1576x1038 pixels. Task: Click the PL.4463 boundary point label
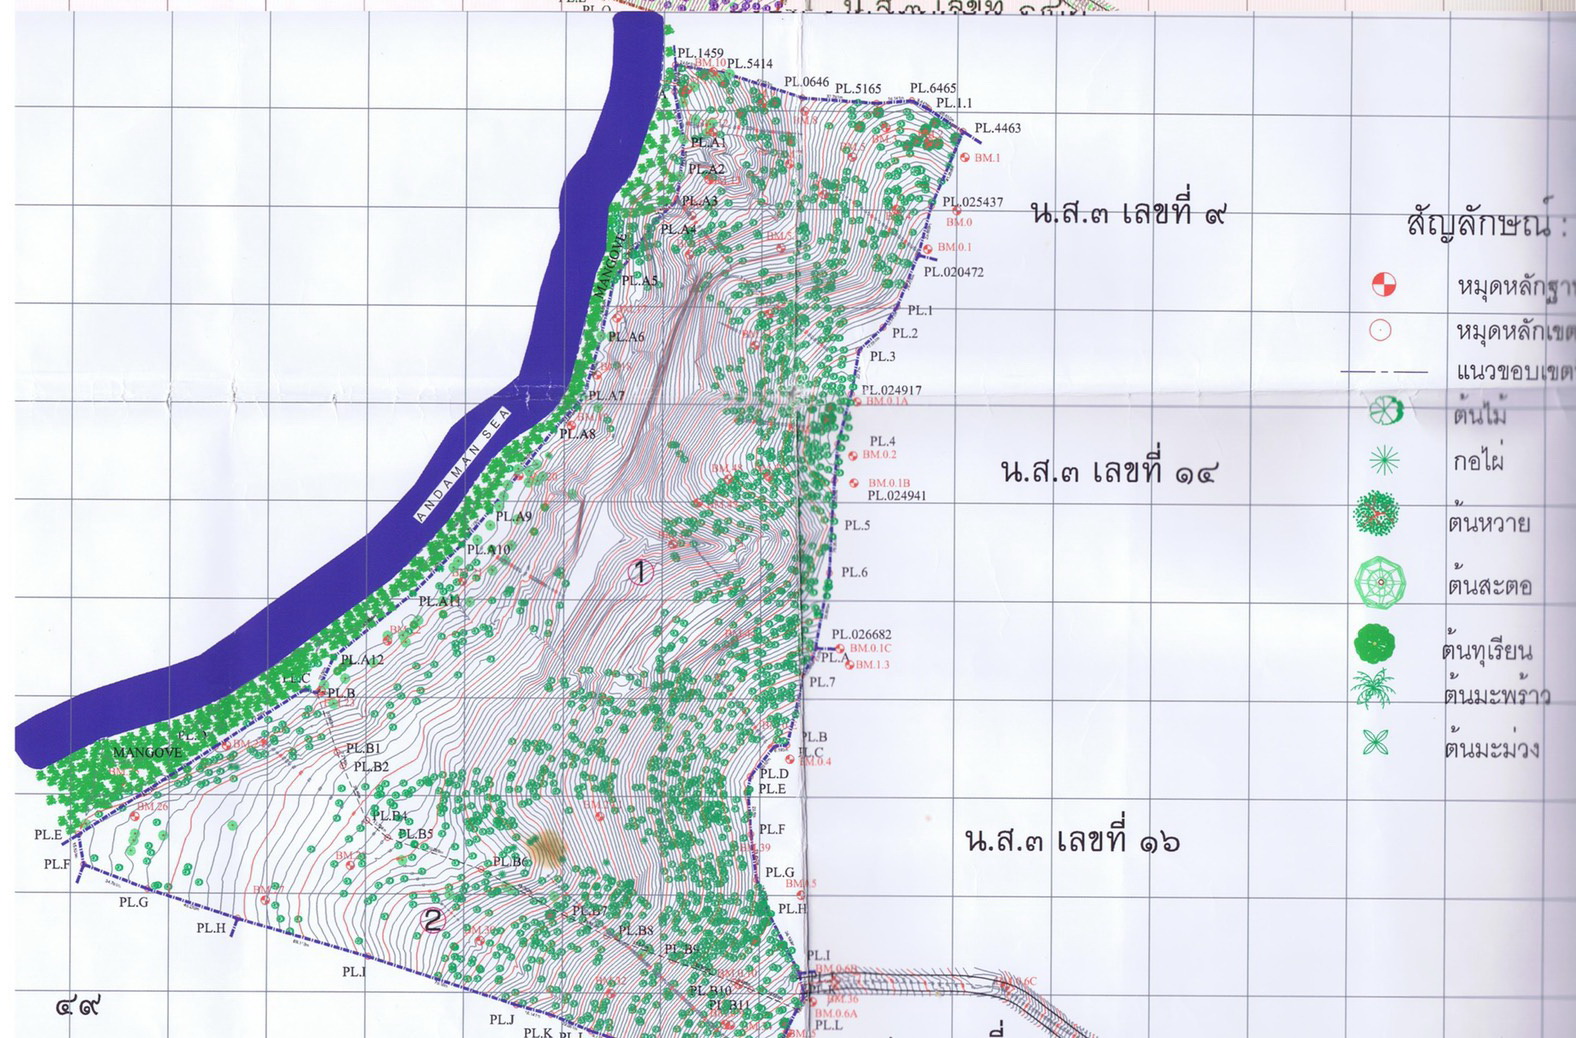(997, 128)
